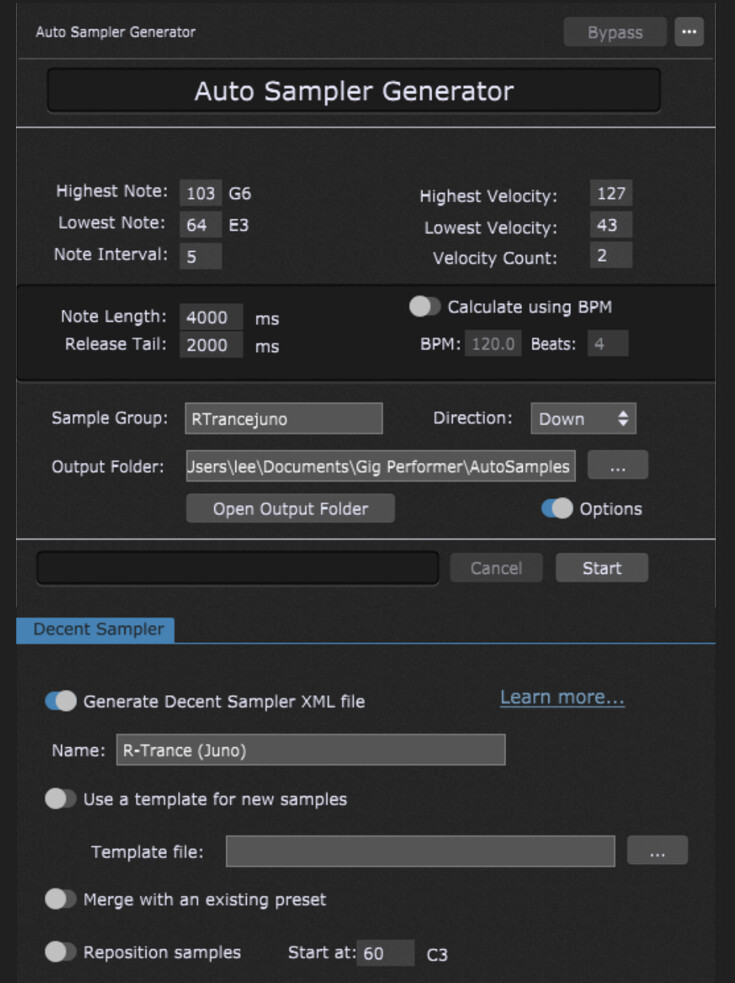Click the Highest Note number field
The image size is (735, 983).
200,193
